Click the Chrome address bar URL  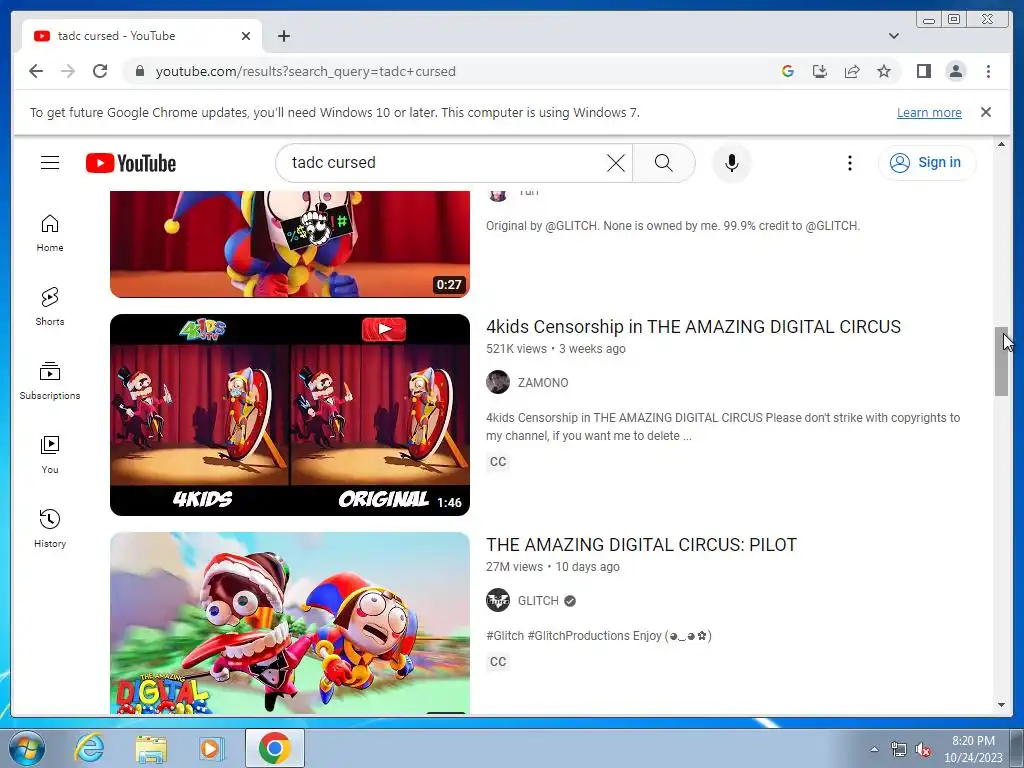click(306, 71)
